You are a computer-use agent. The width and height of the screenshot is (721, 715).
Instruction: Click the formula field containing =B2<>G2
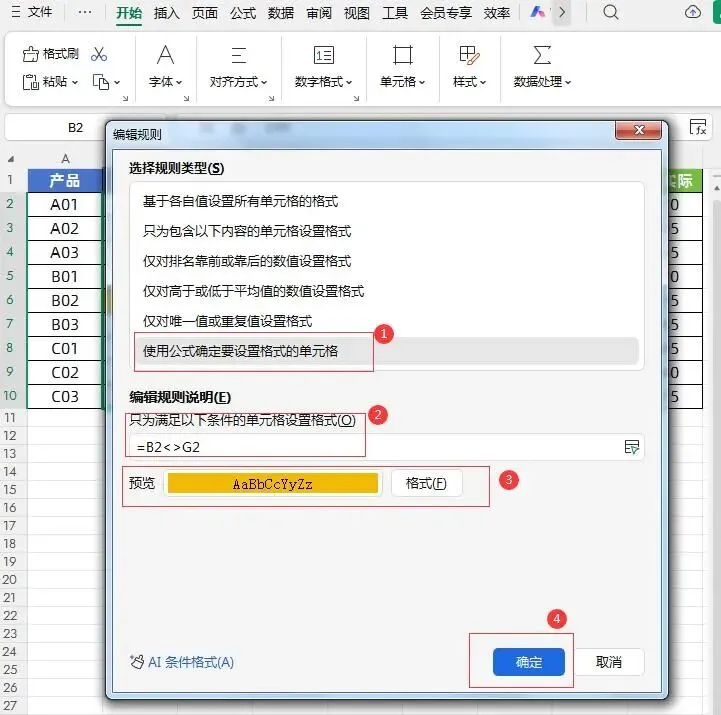tap(385, 447)
